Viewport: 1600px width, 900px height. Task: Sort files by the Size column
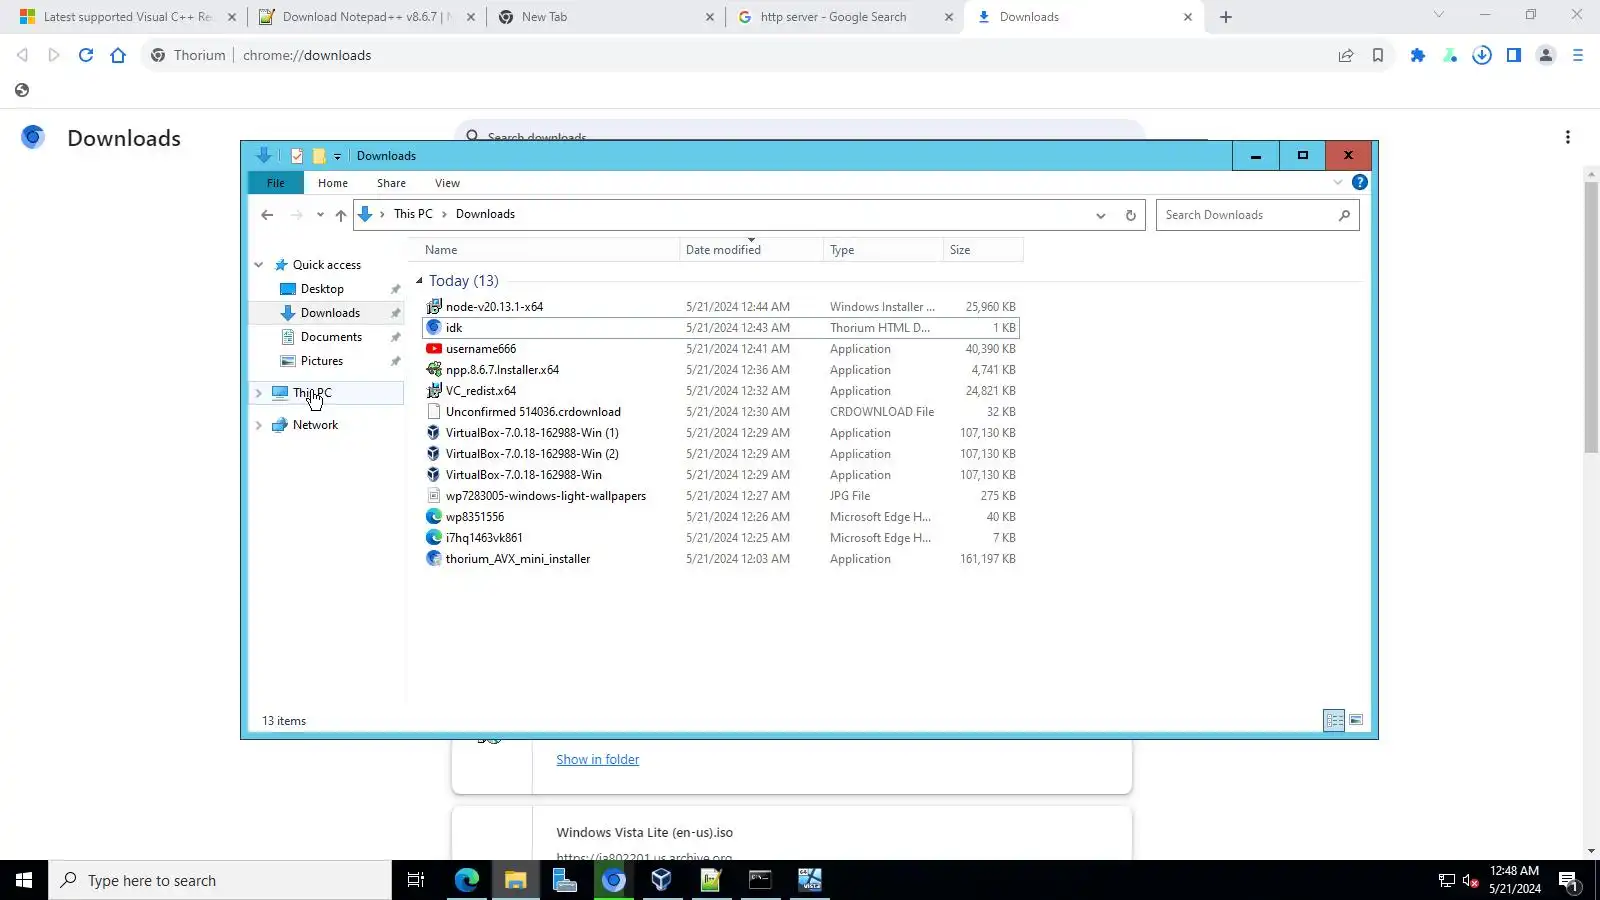[x=983, y=250]
